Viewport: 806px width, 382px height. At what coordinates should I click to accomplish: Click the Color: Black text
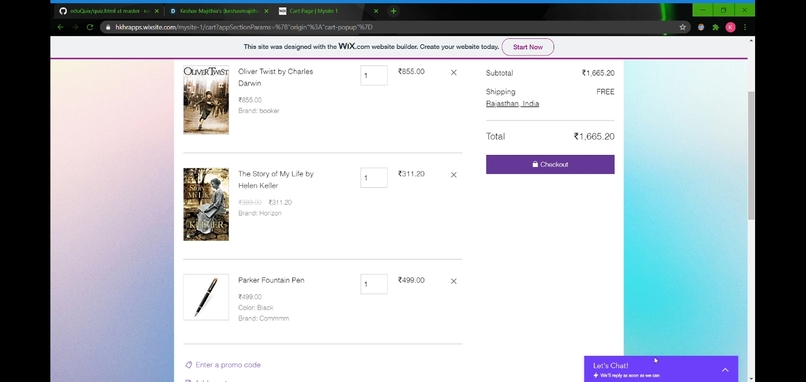(x=255, y=307)
